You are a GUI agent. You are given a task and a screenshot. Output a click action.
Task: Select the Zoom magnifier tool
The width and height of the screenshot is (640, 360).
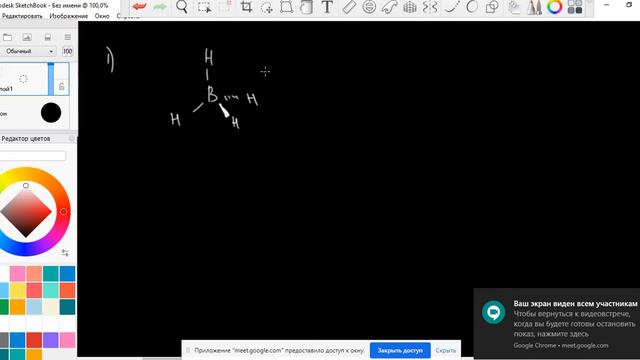(x=182, y=7)
